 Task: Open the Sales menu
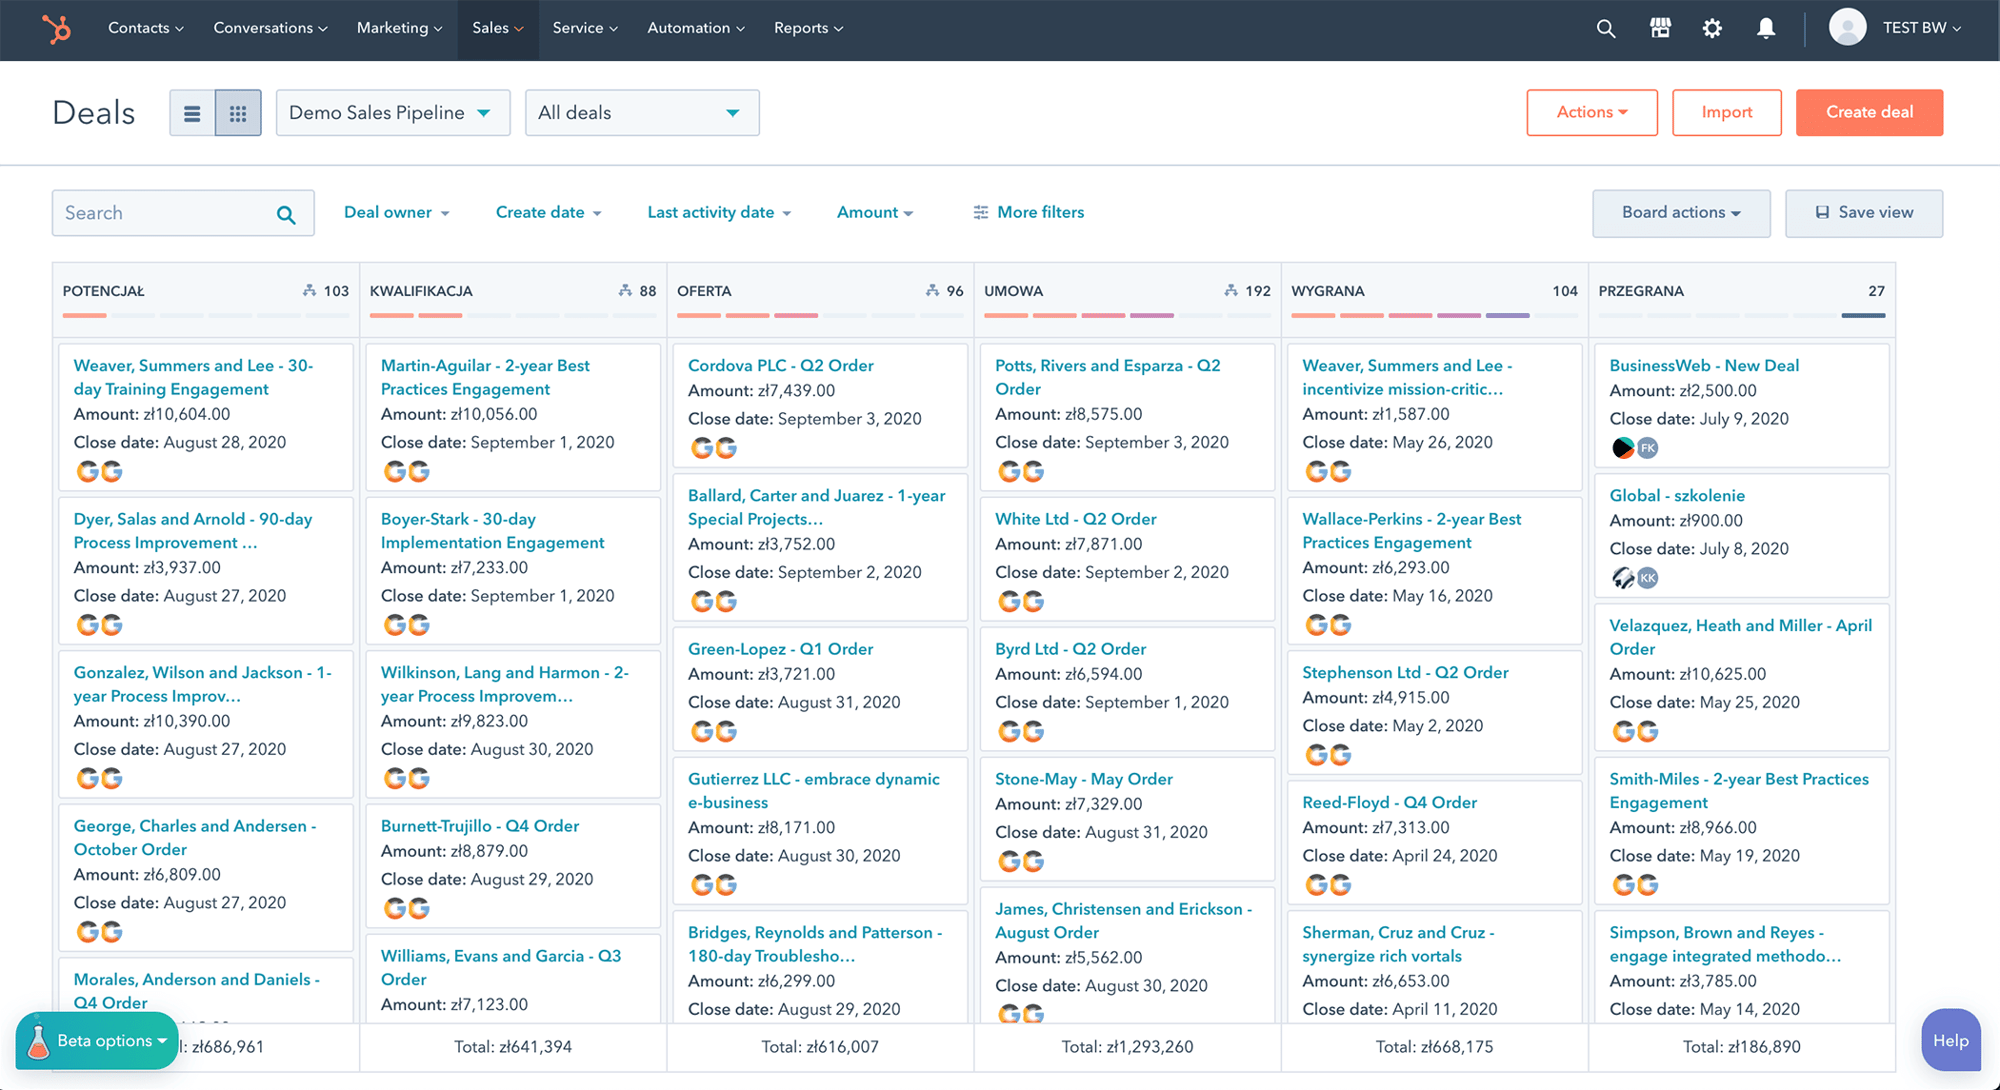click(498, 28)
